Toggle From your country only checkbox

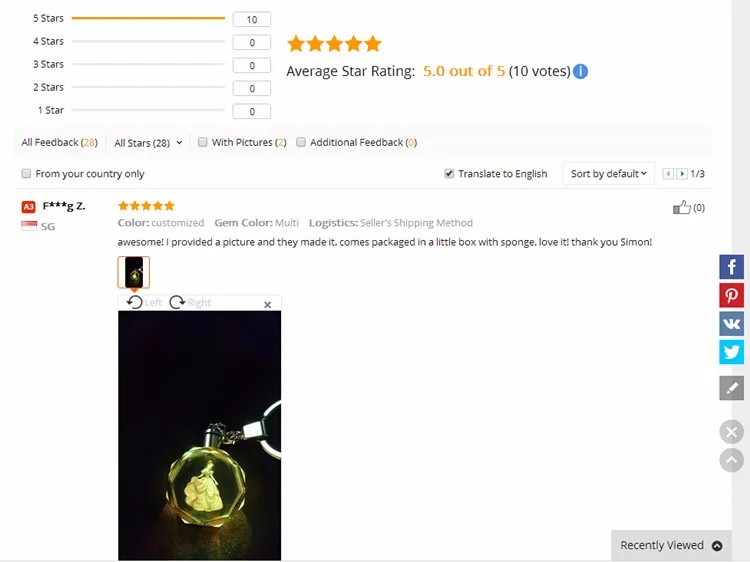(26, 174)
